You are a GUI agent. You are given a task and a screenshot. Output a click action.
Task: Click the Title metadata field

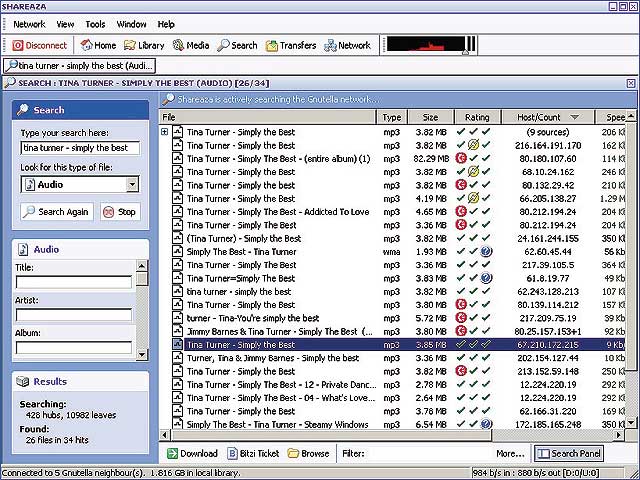point(74,282)
